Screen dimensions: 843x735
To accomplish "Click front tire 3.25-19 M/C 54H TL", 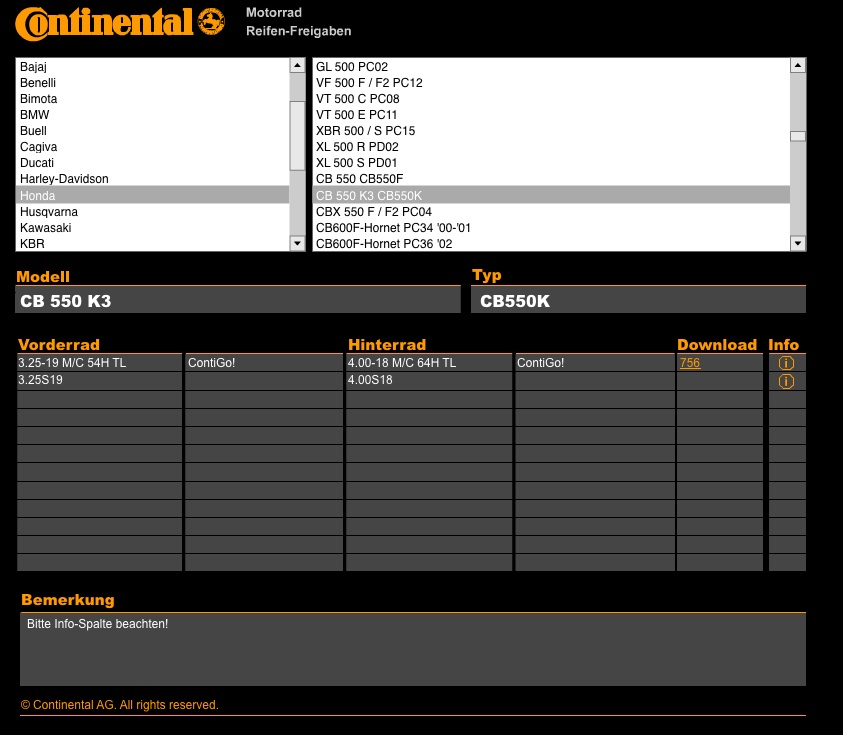I will 99,363.
